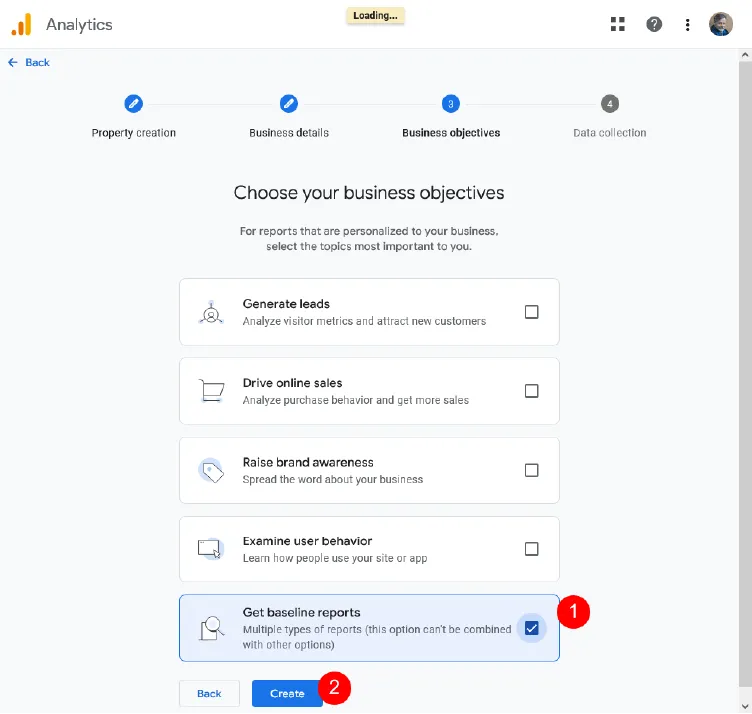The image size is (752, 714).
Task: Go to the Property creation step
Action: tap(133, 104)
